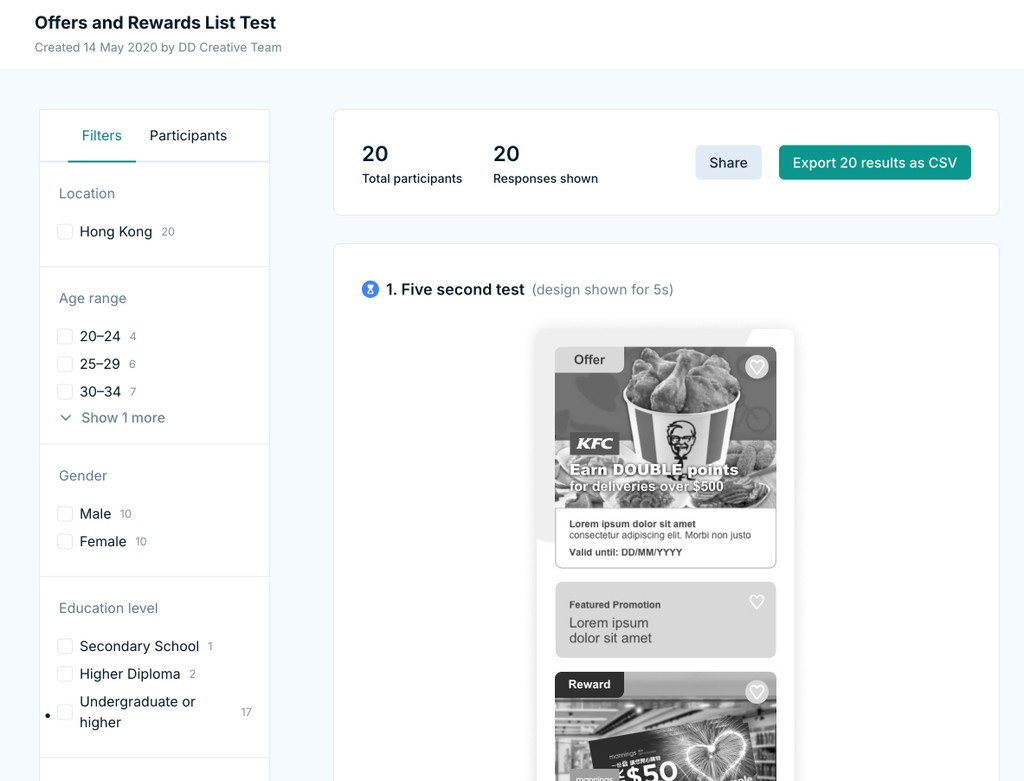Click Show 1 more age ranges

(123, 417)
